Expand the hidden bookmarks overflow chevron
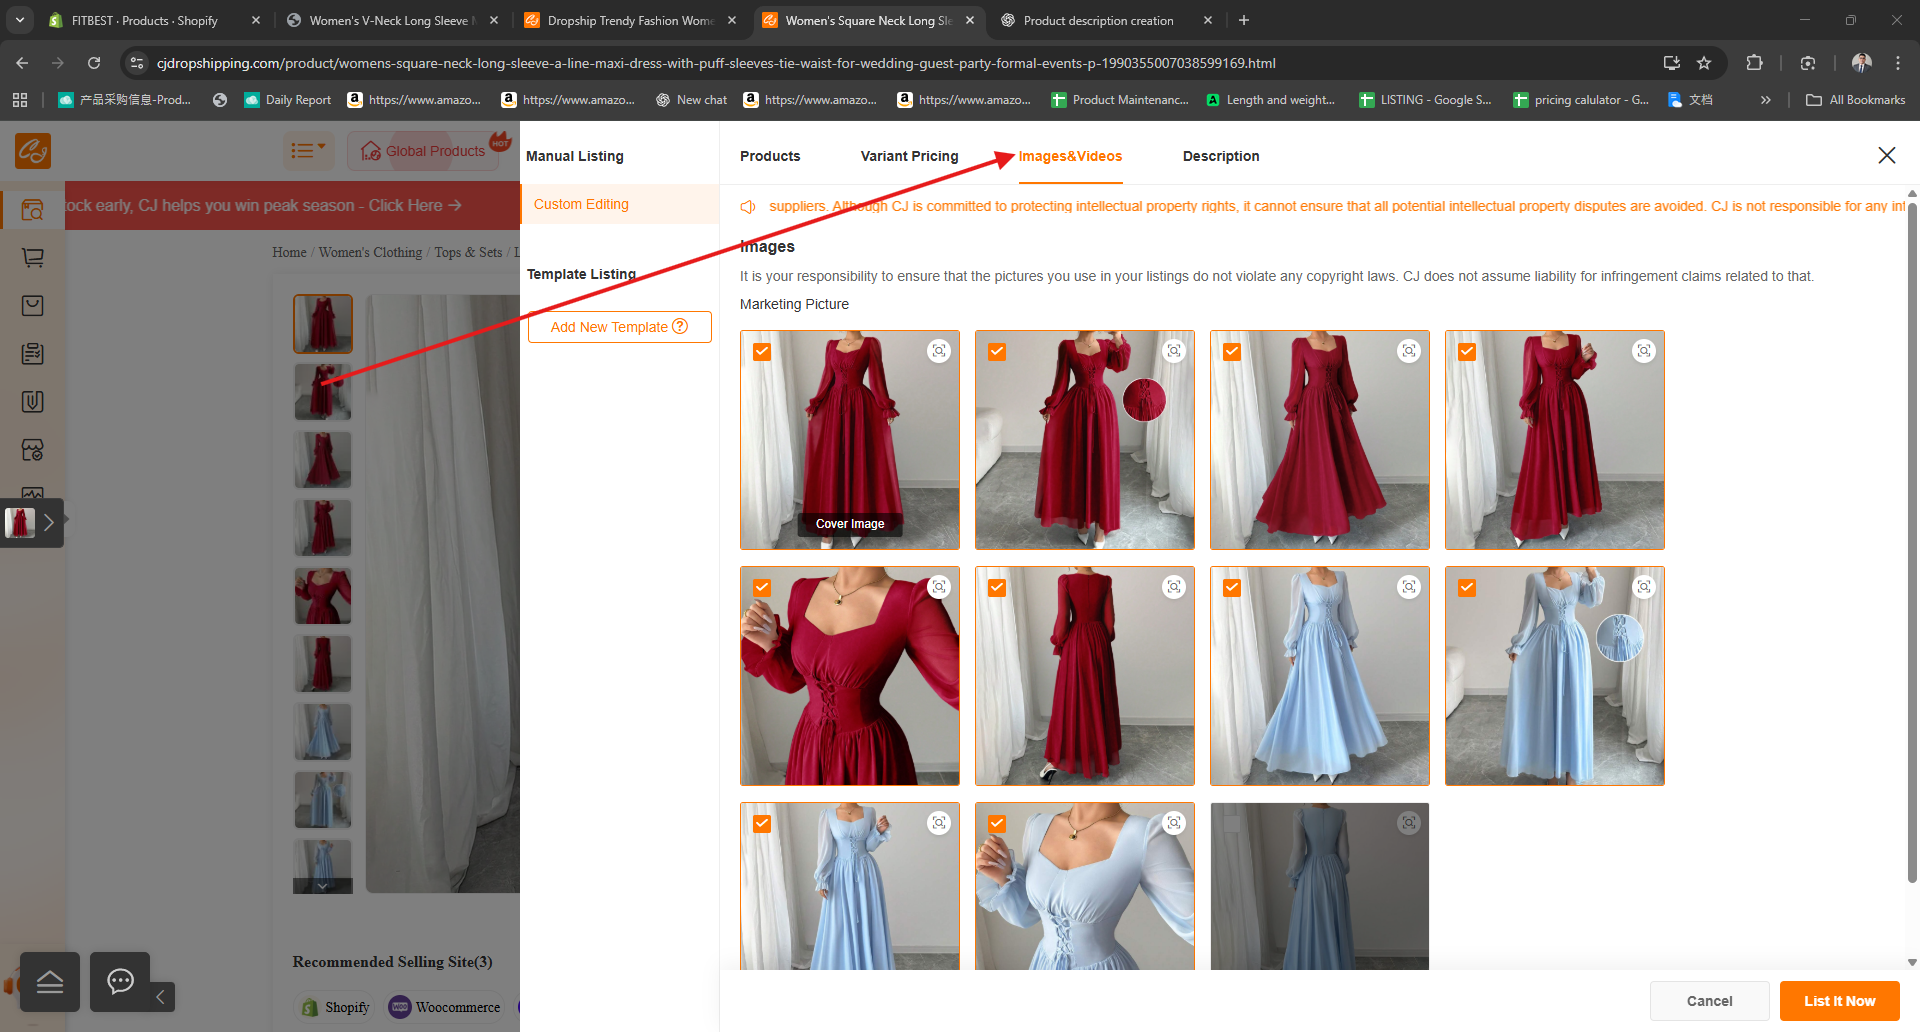The height and width of the screenshot is (1032, 1920). pos(1765,100)
